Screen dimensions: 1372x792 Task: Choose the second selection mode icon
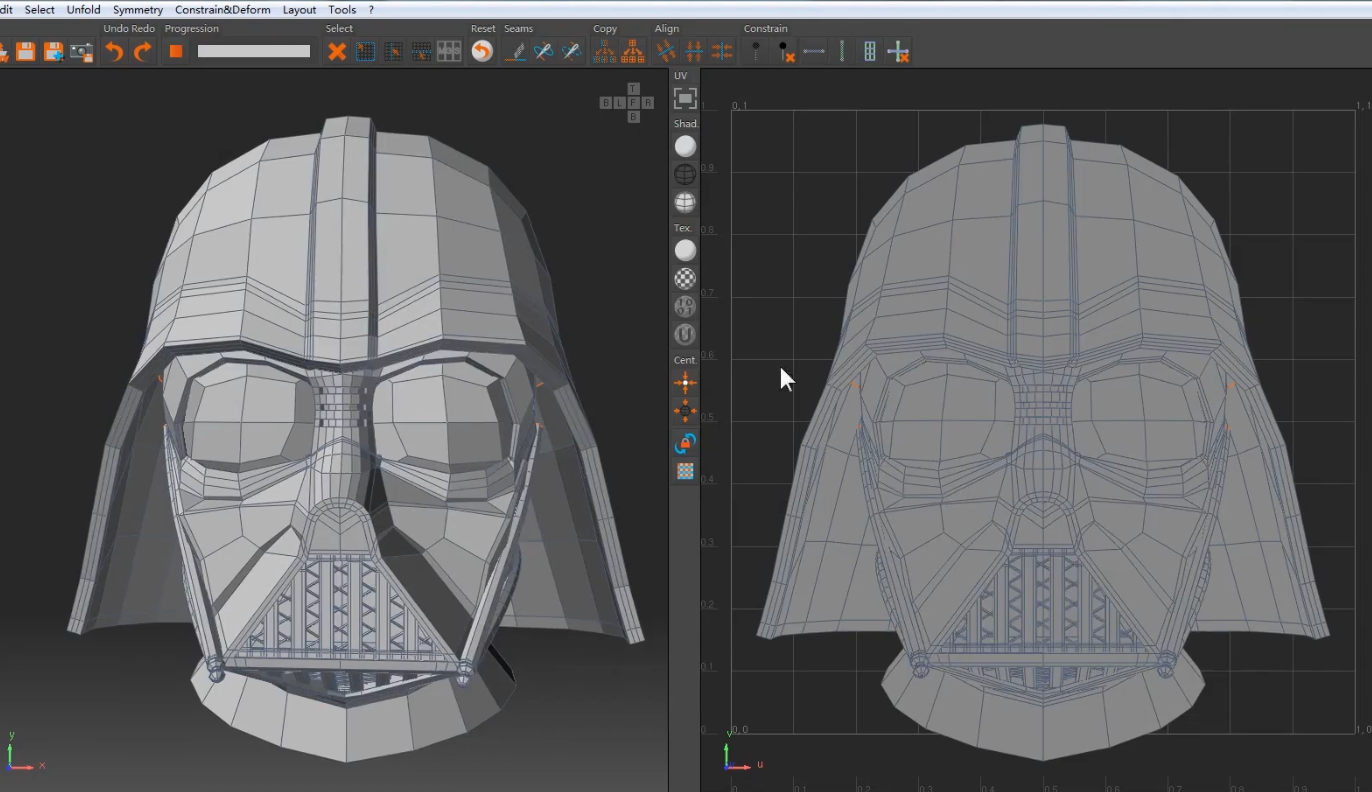(x=393, y=51)
